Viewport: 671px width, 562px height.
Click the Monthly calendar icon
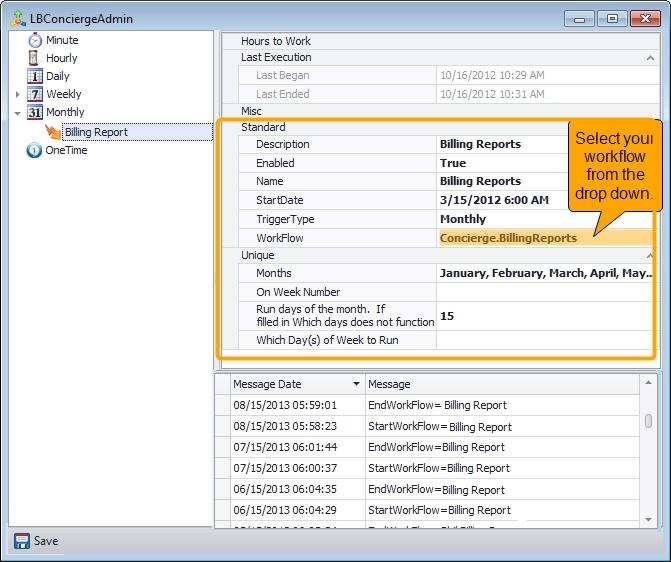tap(35, 112)
